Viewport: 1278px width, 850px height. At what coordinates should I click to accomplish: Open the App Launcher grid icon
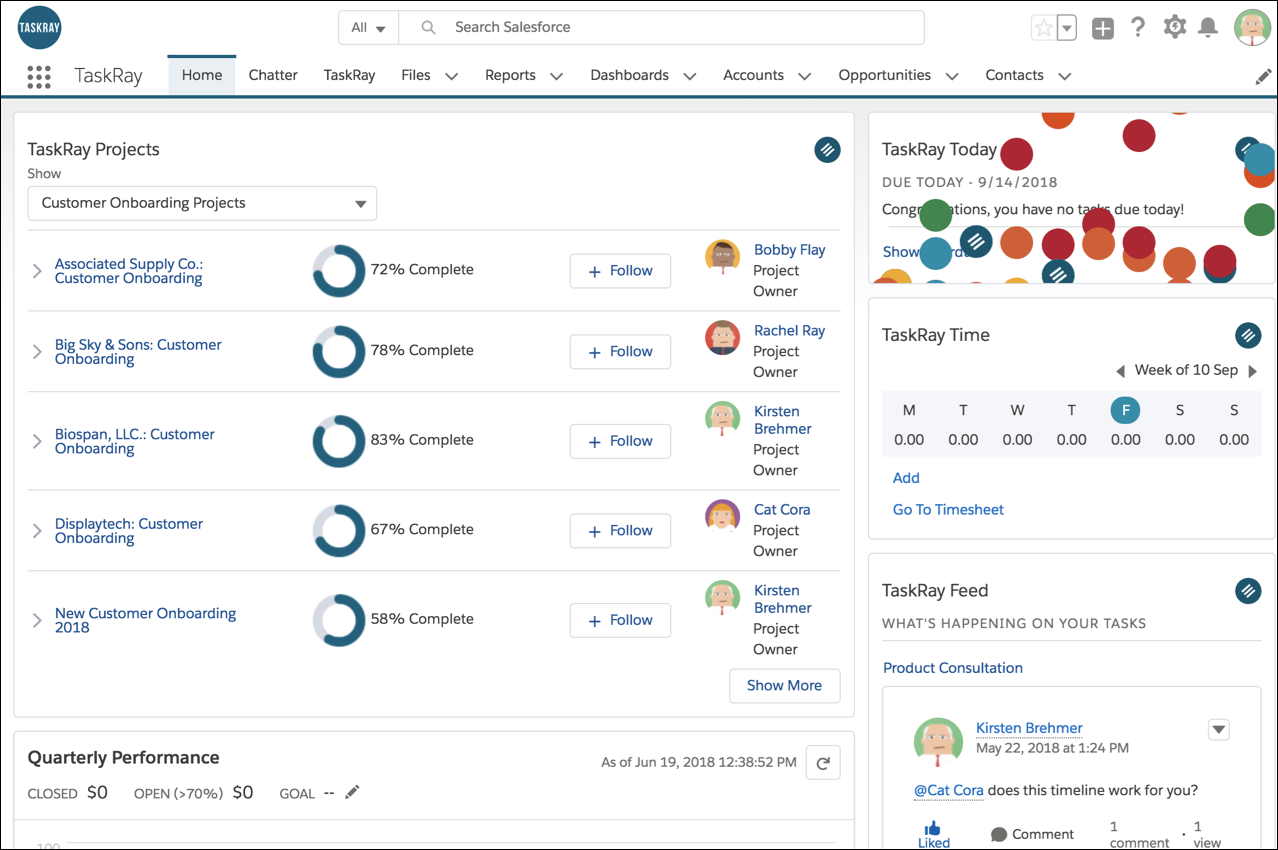click(39, 76)
